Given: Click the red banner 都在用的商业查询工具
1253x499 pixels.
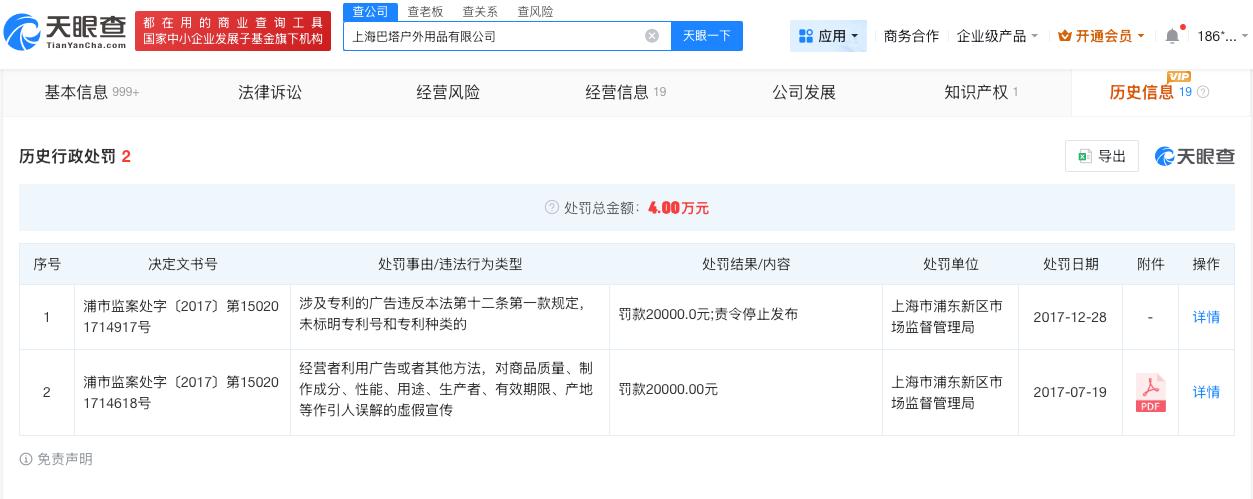Looking at the screenshot, I should (233, 31).
